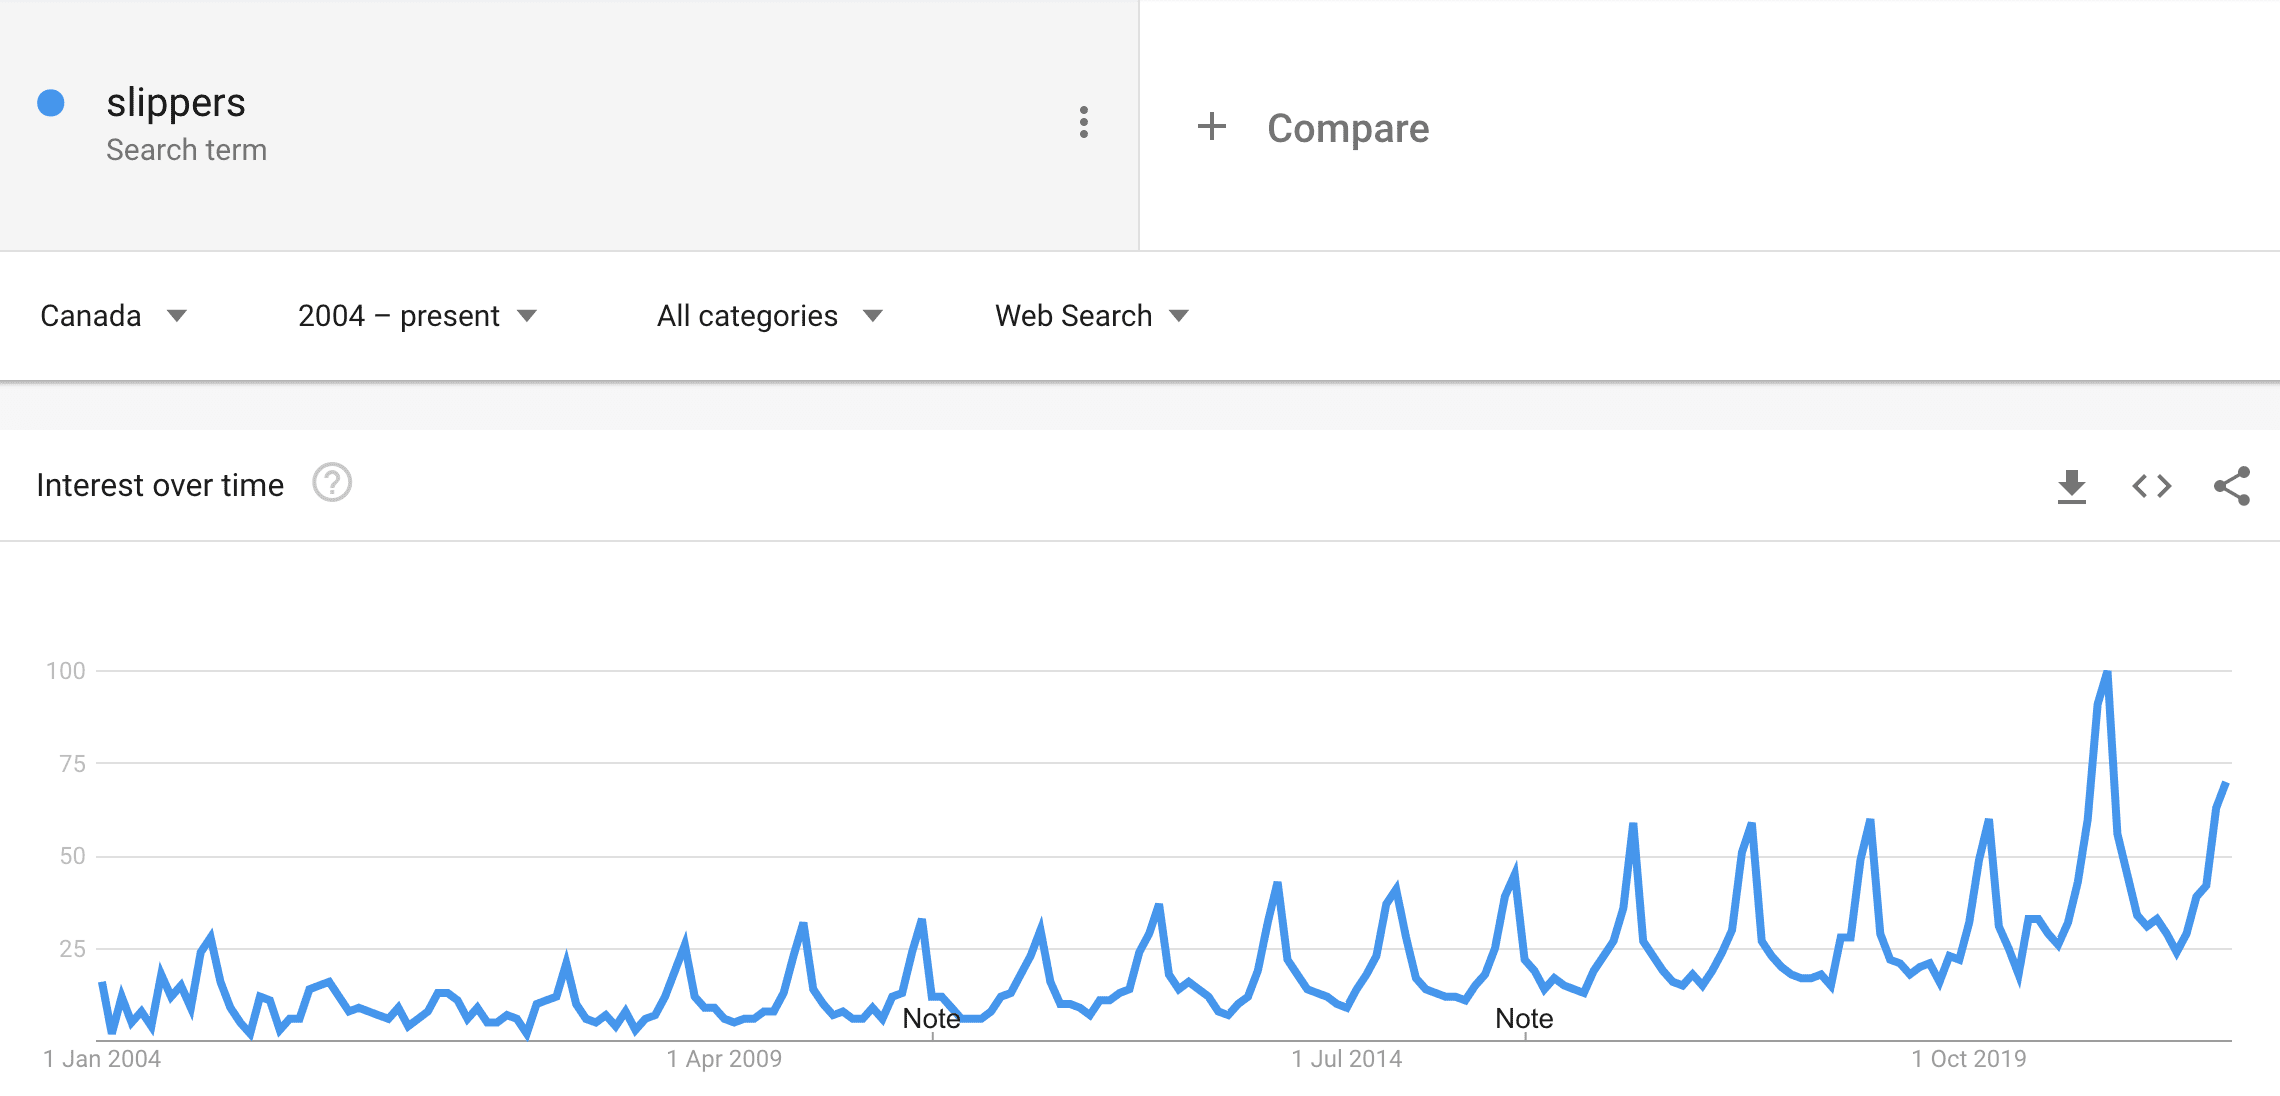Screen dimensions: 2280x1096
Task: Open the three-dot options menu for slippers
Action: (1083, 123)
